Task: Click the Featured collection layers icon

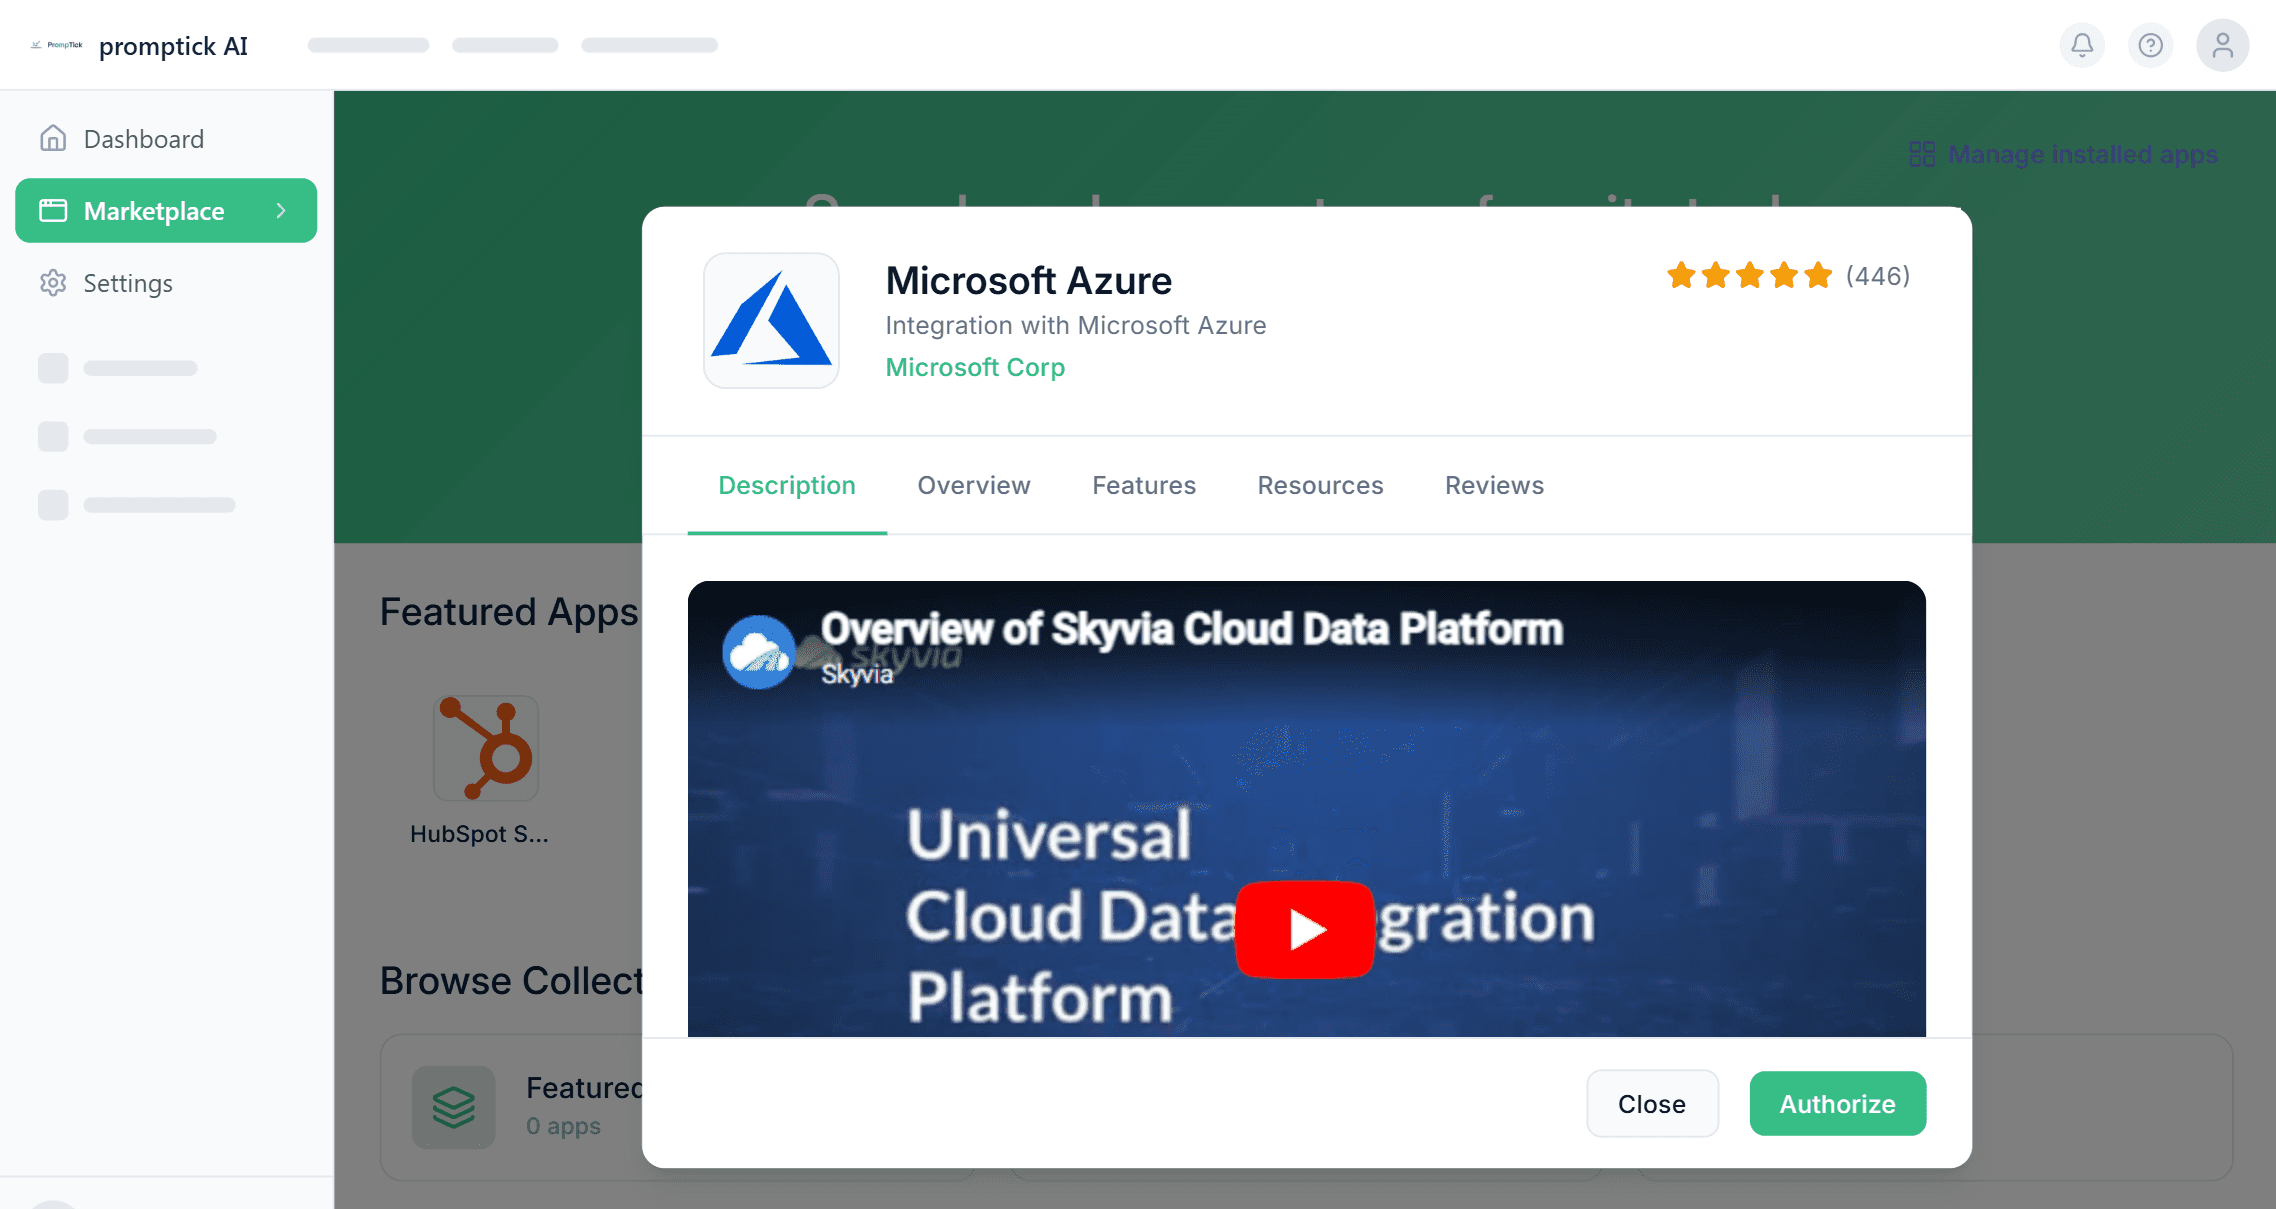Action: (454, 1106)
